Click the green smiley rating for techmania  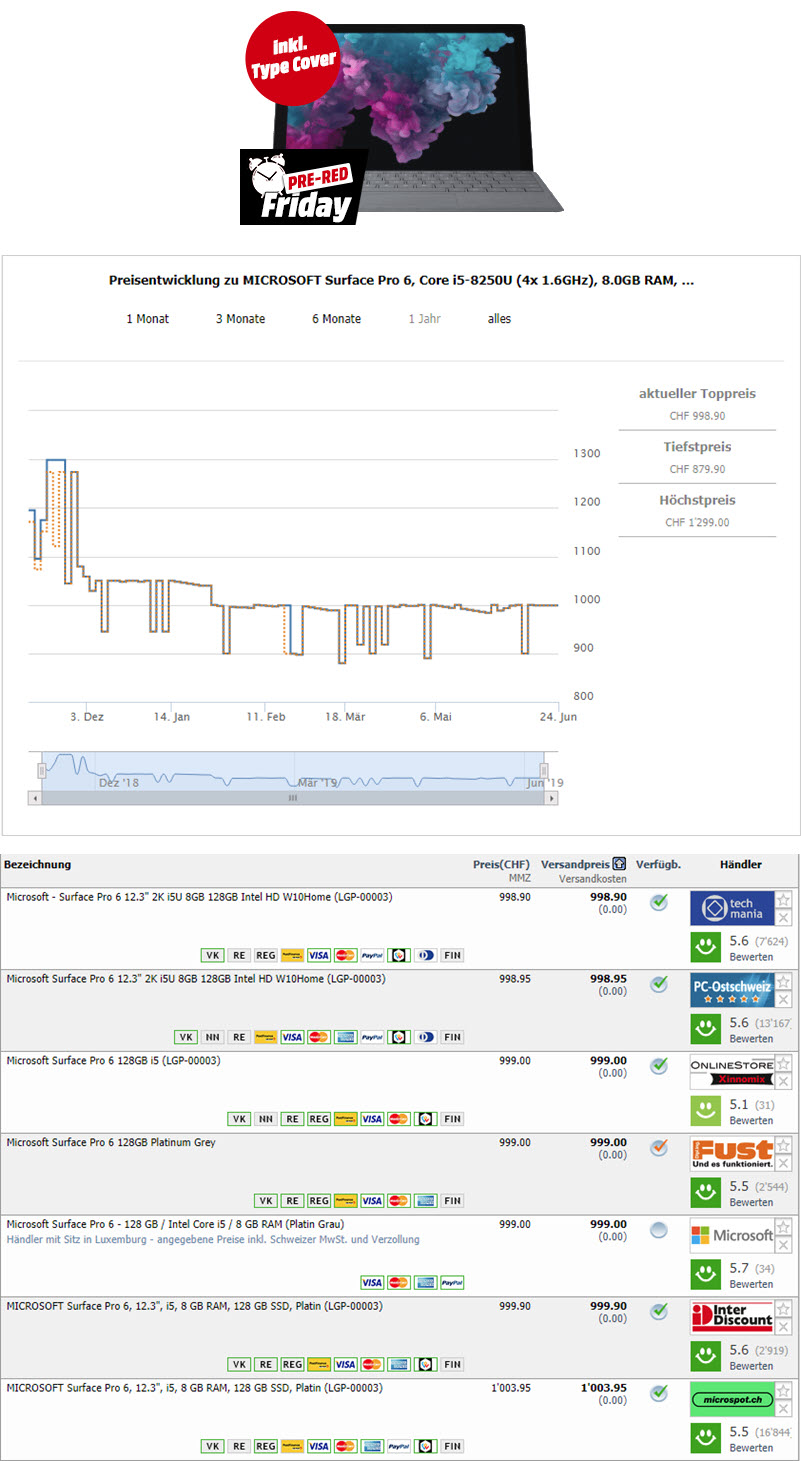tap(707, 946)
